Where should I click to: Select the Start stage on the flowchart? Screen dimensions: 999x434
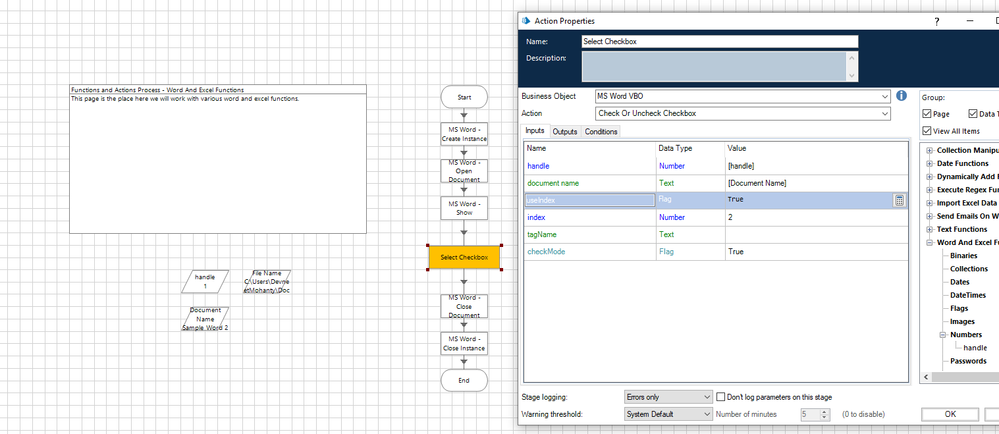click(464, 97)
